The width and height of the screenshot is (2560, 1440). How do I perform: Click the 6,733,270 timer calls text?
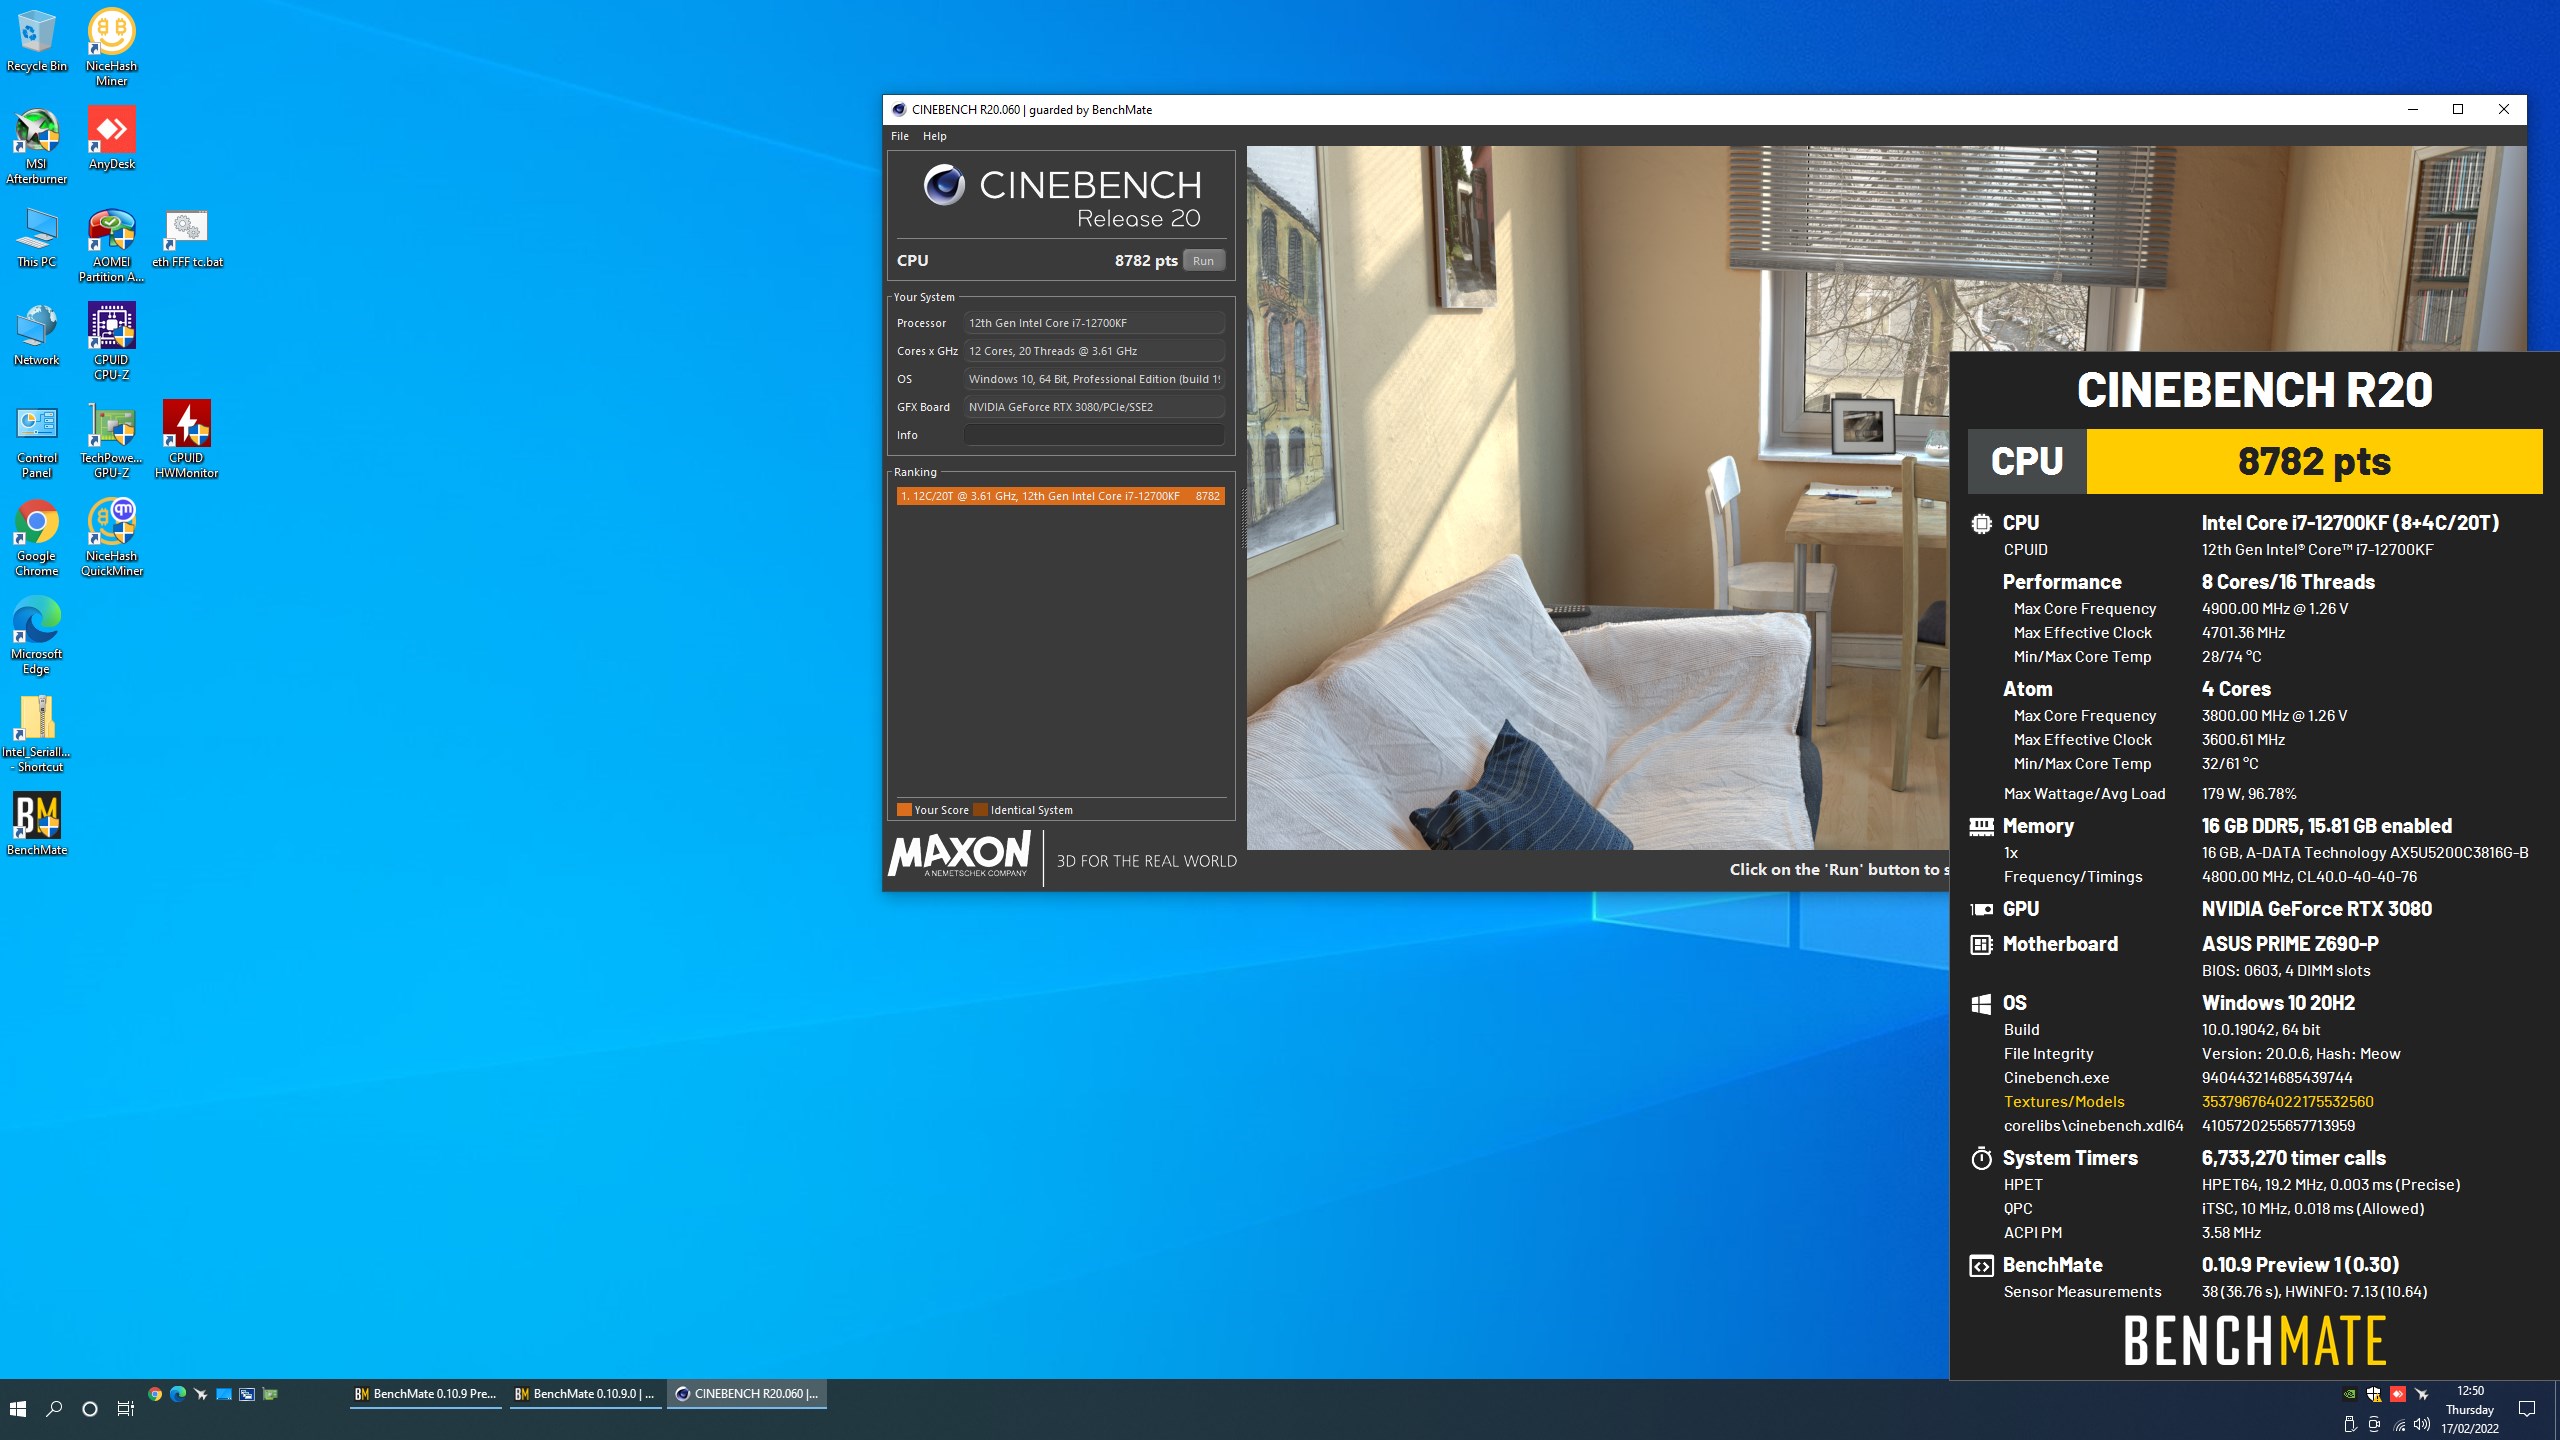[2294, 1158]
